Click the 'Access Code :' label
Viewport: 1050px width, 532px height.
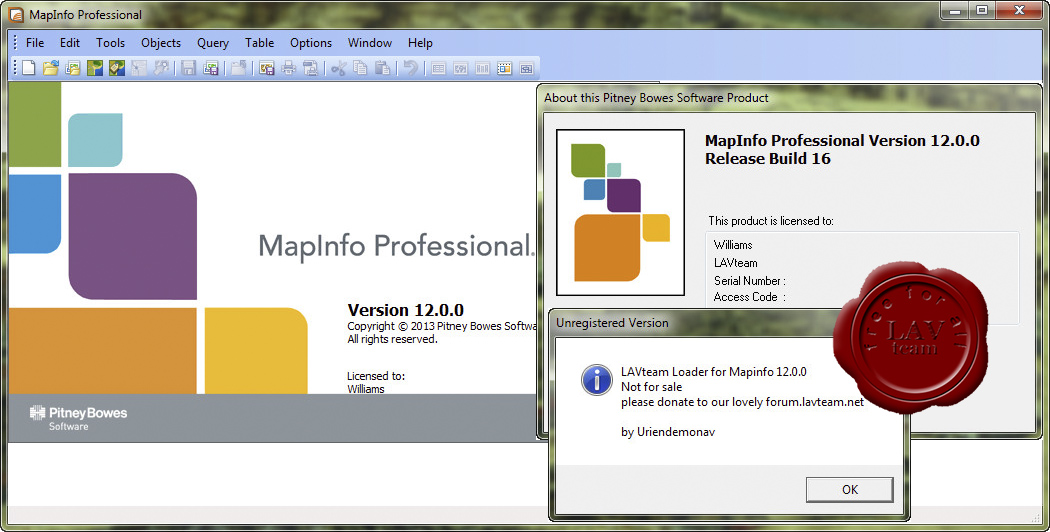point(749,297)
